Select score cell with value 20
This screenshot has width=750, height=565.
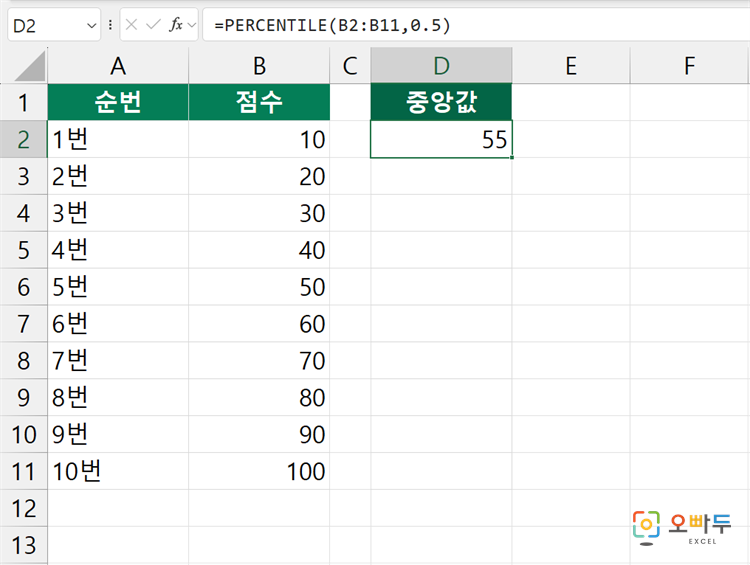pos(259,176)
